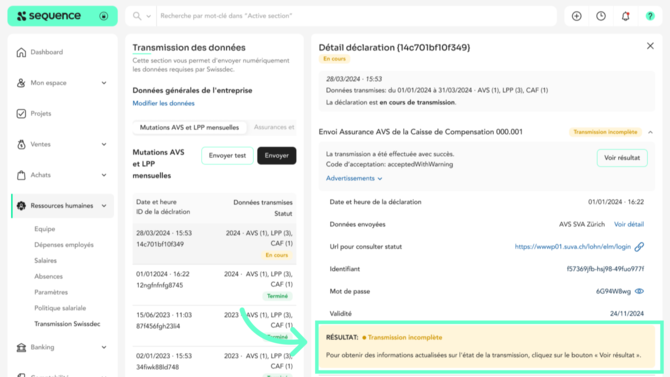The width and height of the screenshot is (670, 377).
Task: Select declaration row 14c701bf10f349
Action: [214, 244]
